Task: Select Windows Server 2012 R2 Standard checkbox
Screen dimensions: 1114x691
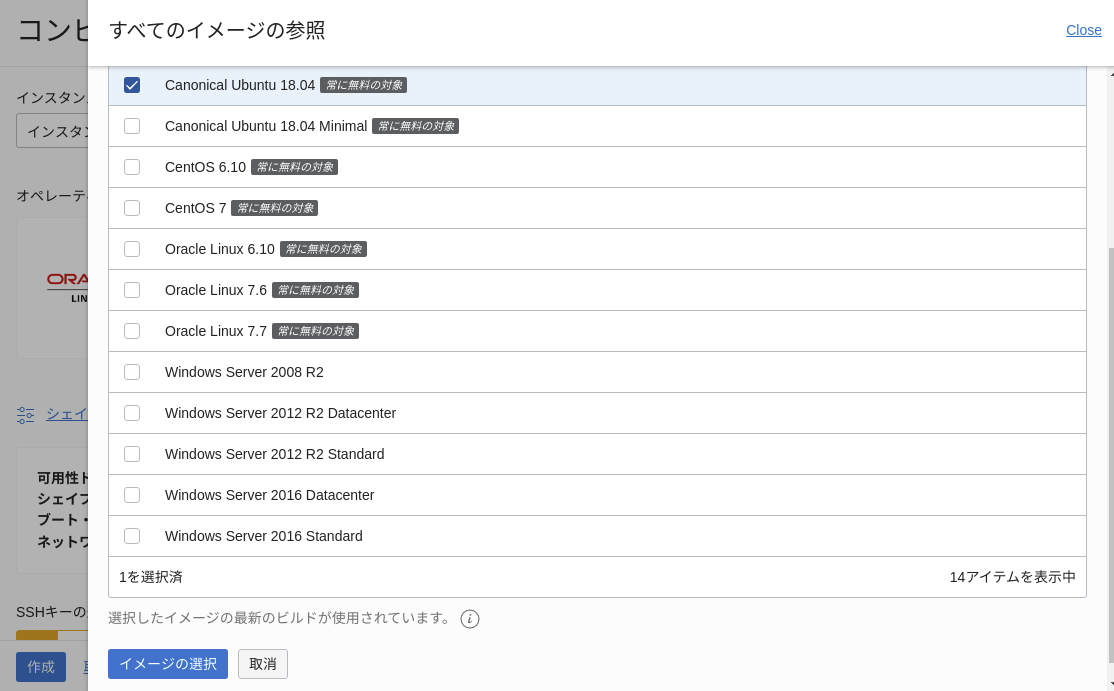Action: click(x=132, y=454)
